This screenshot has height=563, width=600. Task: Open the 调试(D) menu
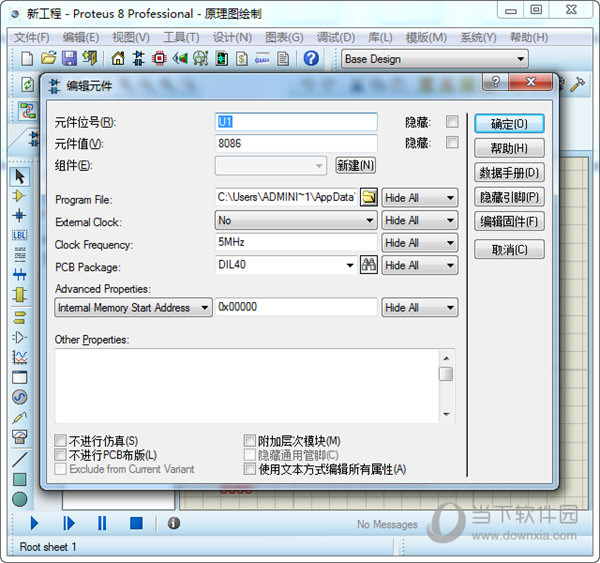[x=336, y=37]
